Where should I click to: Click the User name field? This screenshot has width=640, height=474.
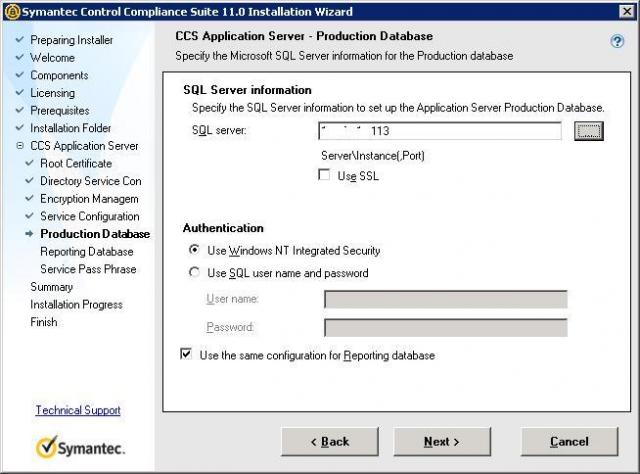[x=446, y=299]
